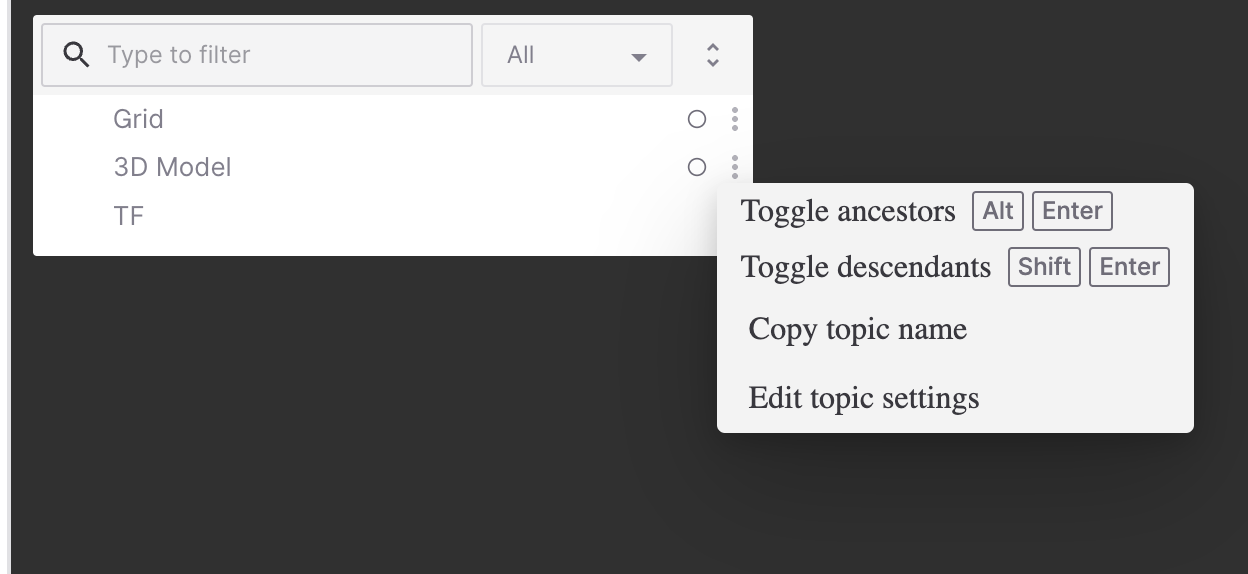
Task: Choose Toggle descendants menu entry
Action: (955, 267)
